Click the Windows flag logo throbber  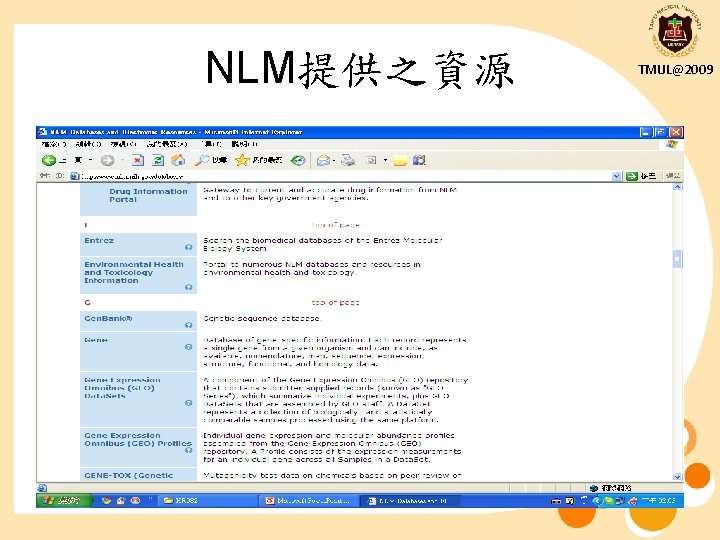pos(672,144)
